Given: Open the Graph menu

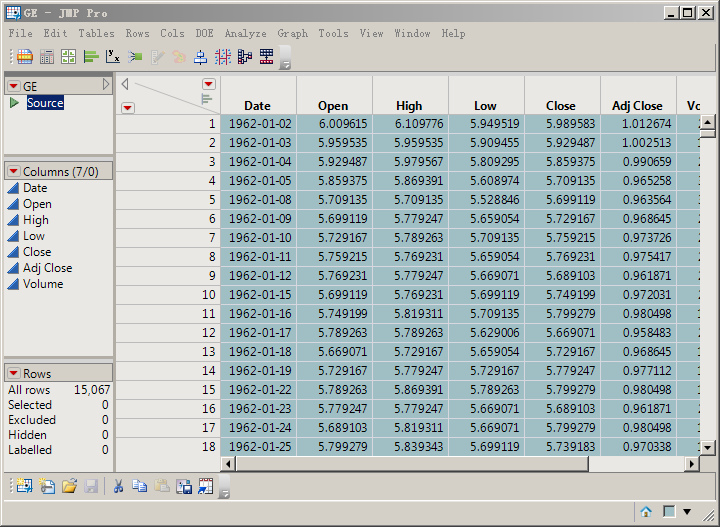Looking at the screenshot, I should click(x=292, y=33).
